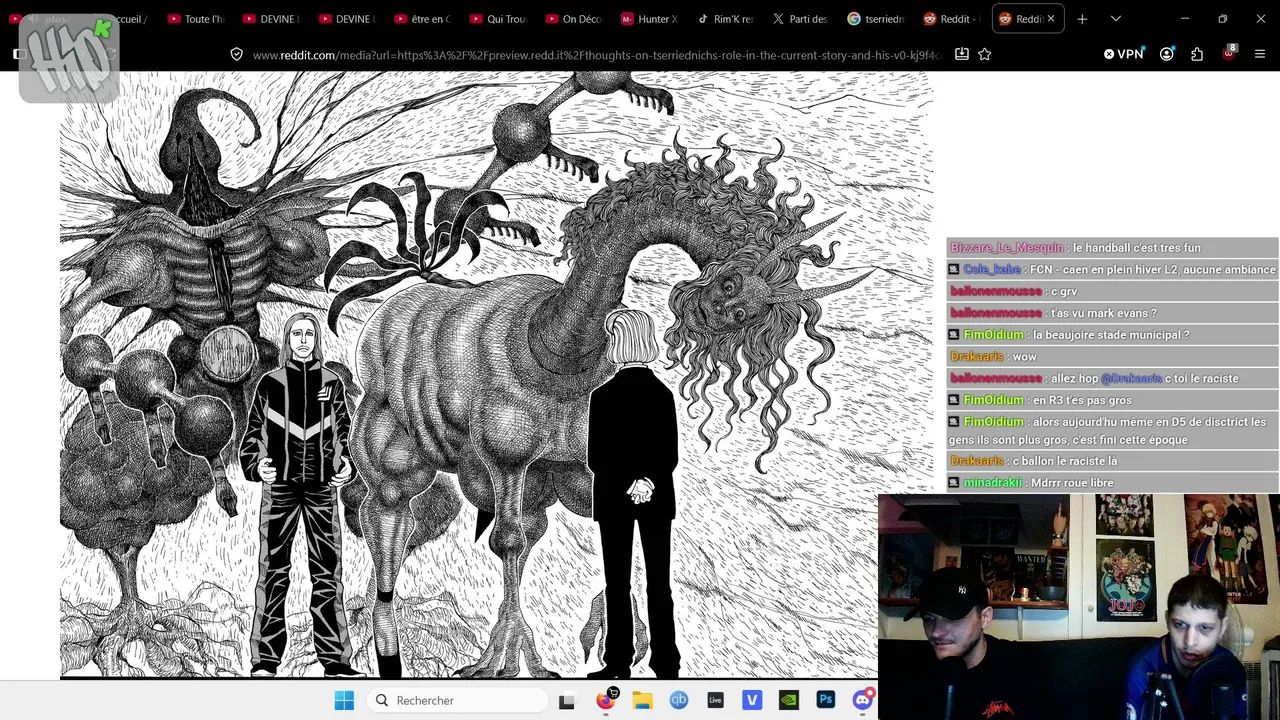Expand the list all tabs chevron

point(1116,19)
